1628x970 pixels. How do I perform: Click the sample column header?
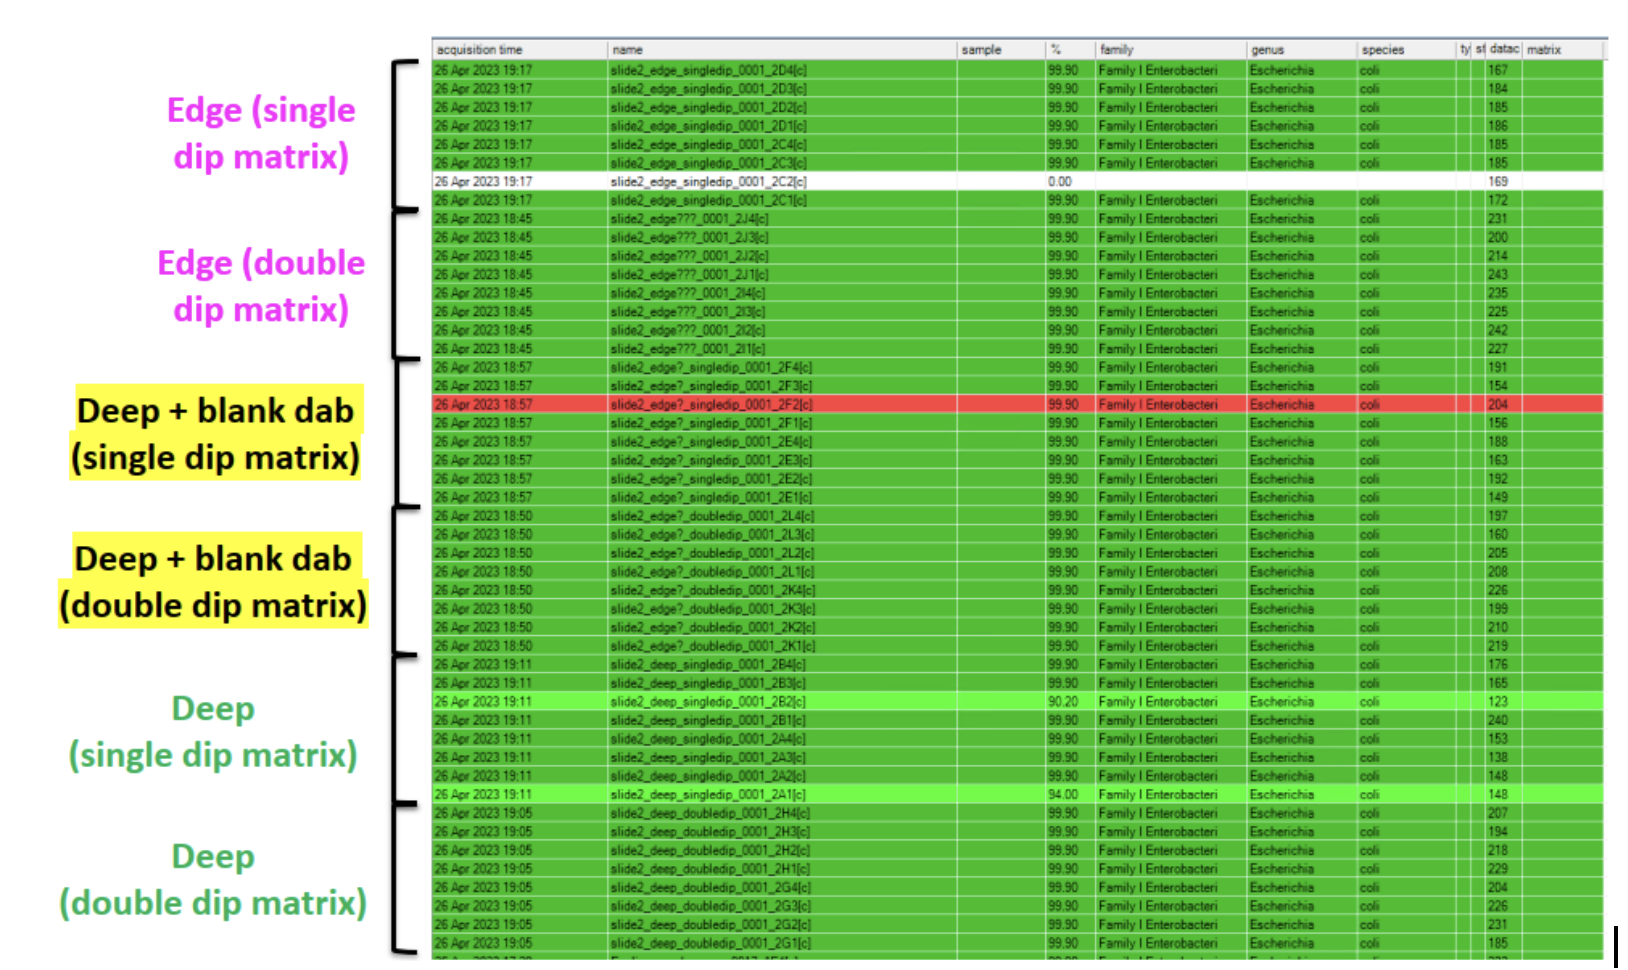click(x=1001, y=49)
